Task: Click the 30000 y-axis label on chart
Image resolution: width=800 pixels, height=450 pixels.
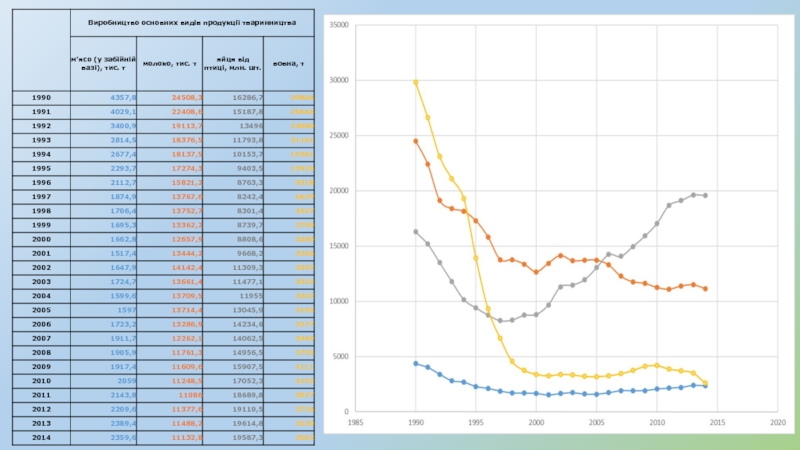Action: 339,80
